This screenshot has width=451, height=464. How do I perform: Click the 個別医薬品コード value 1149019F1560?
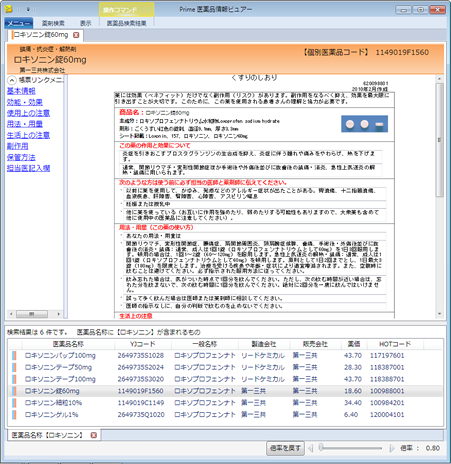tap(402, 52)
